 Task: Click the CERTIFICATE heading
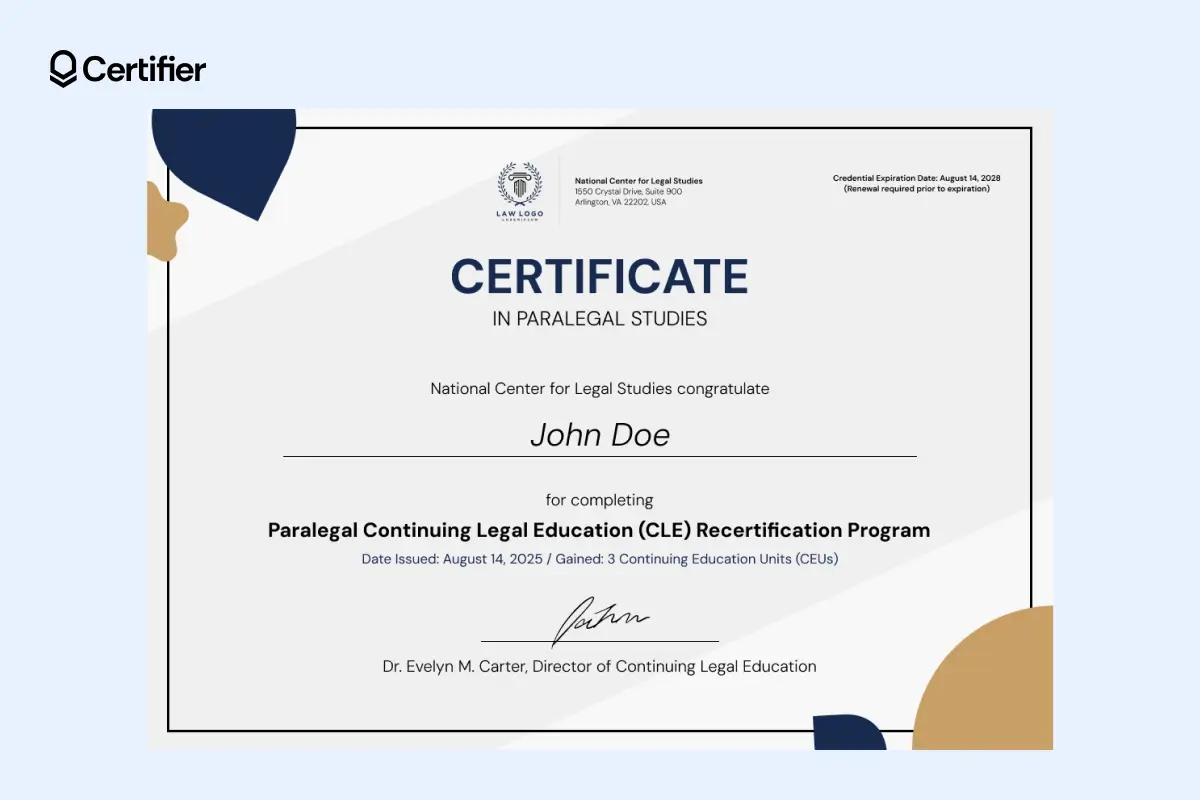tap(600, 276)
